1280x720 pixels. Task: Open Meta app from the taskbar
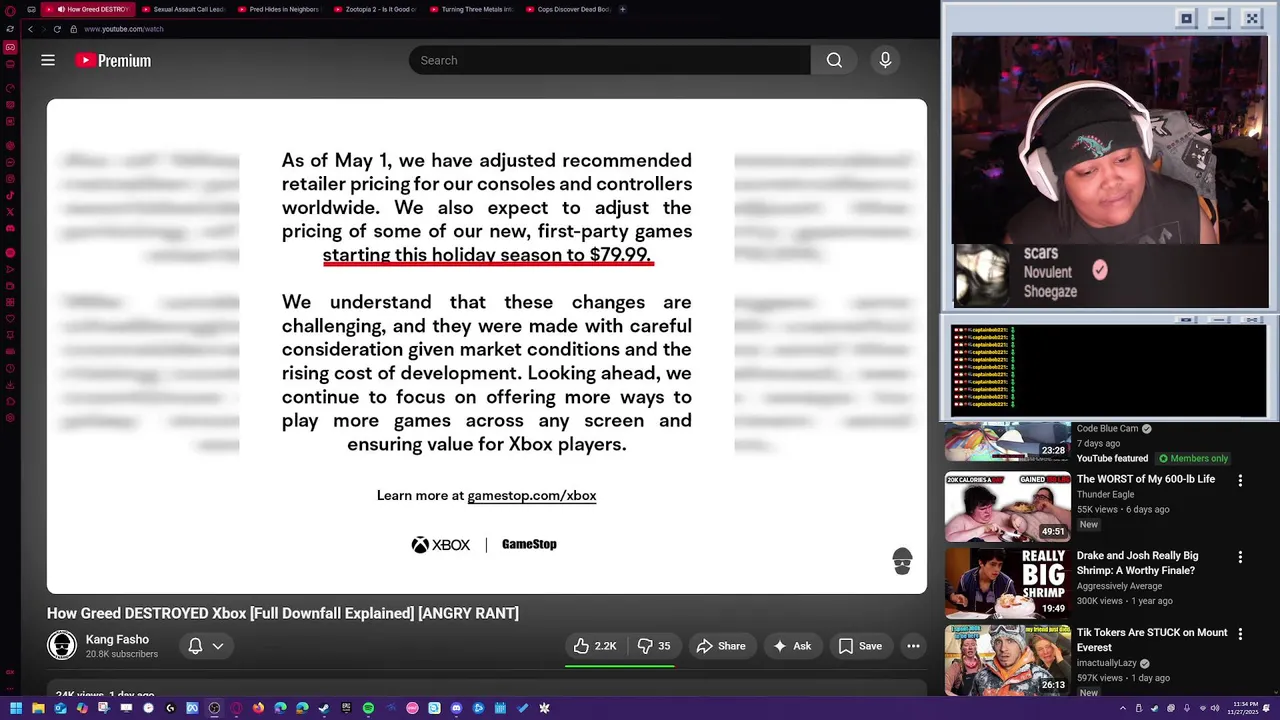192,708
